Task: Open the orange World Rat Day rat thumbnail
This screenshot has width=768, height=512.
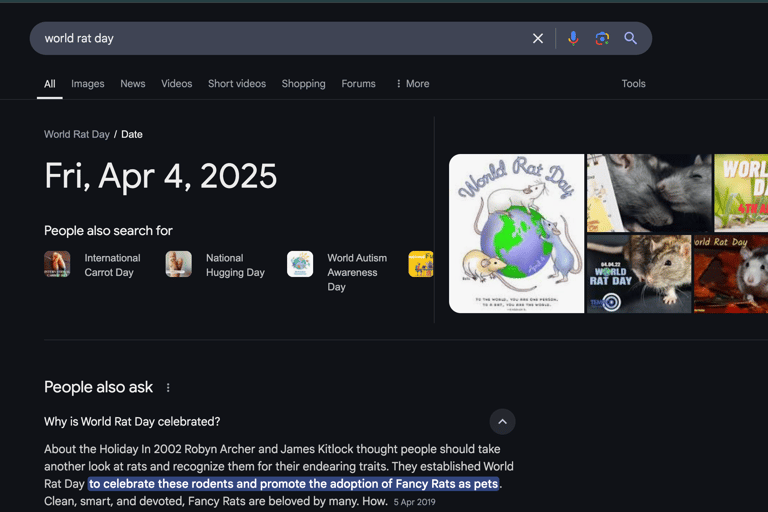Action: [x=731, y=274]
